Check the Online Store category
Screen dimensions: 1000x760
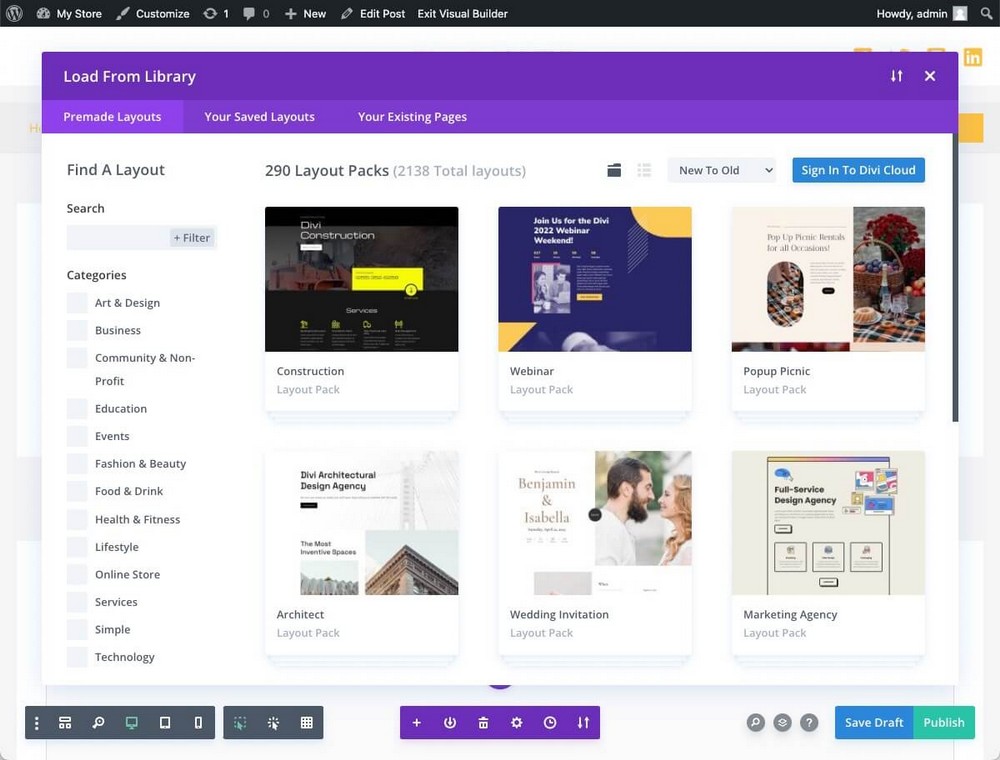tap(77, 574)
